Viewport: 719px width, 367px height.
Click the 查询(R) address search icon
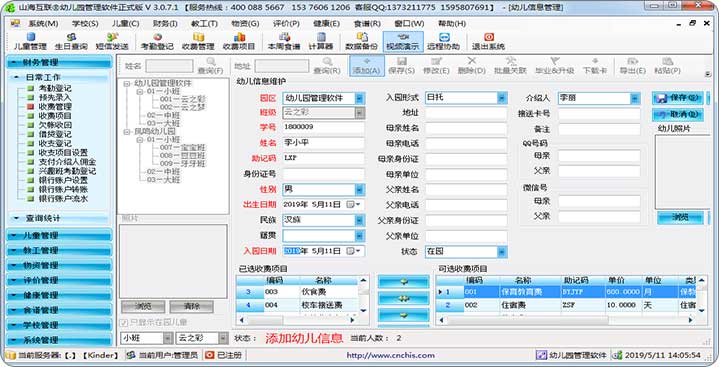[327, 66]
